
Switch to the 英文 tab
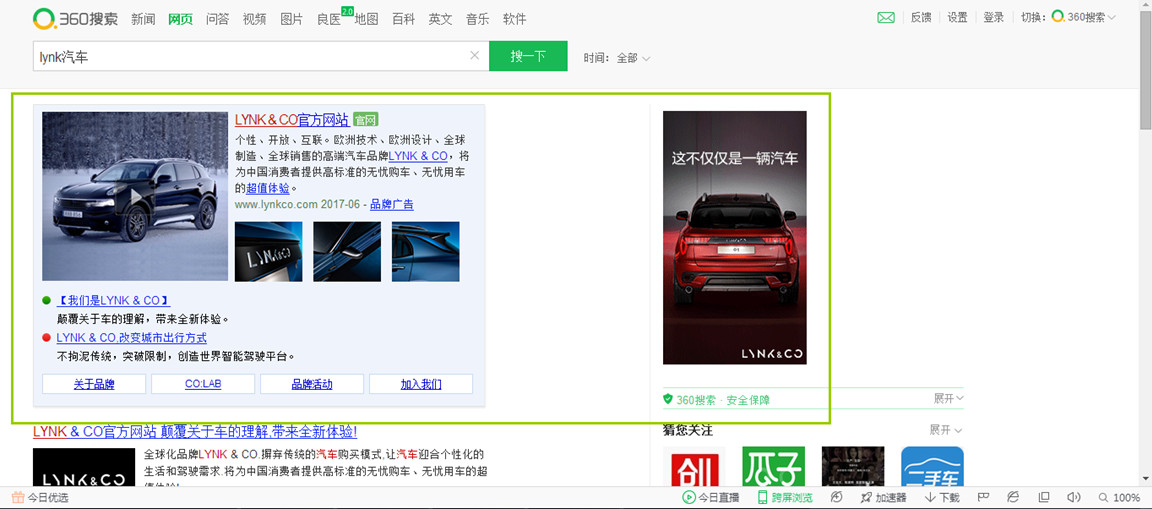click(440, 19)
